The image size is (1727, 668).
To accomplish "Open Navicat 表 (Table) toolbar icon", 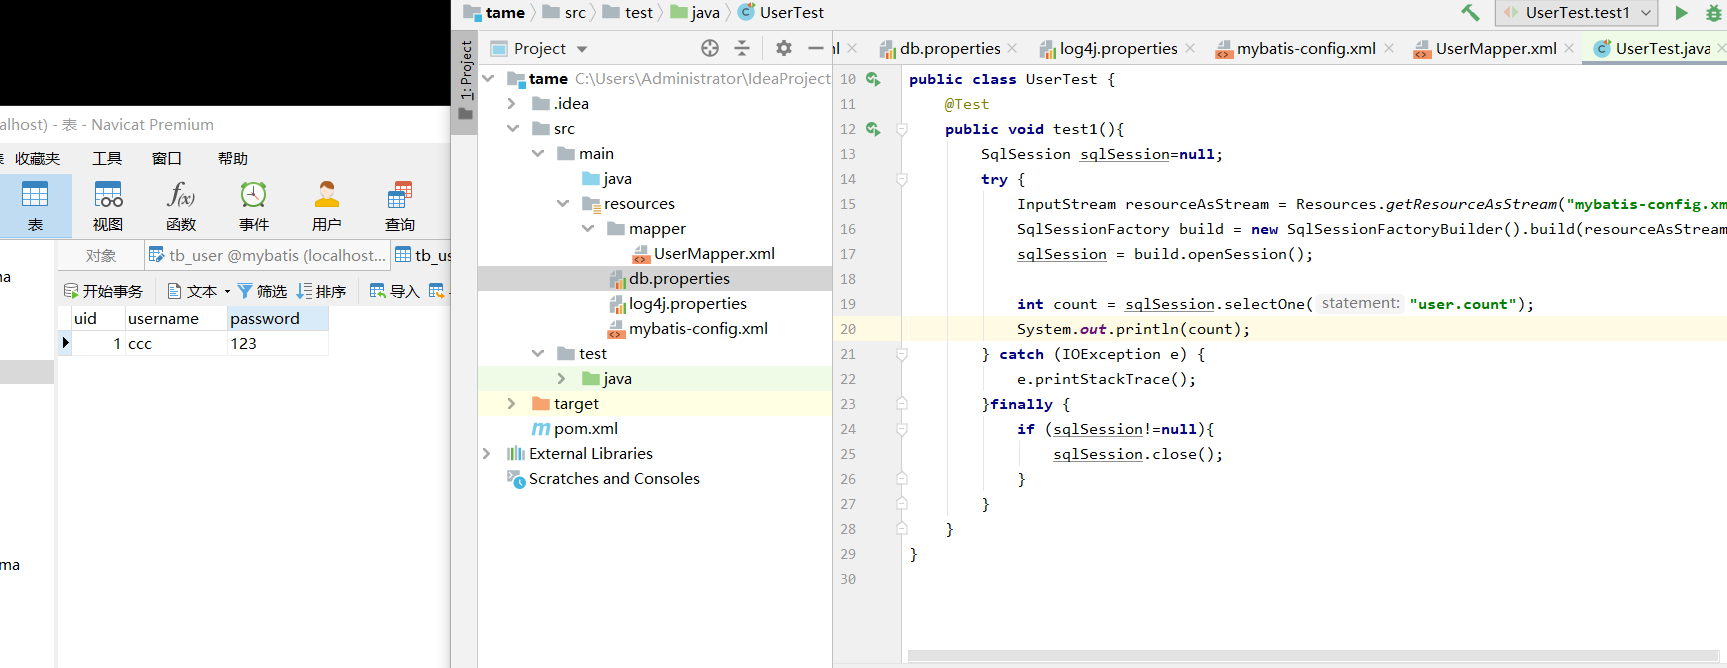I will (35, 205).
